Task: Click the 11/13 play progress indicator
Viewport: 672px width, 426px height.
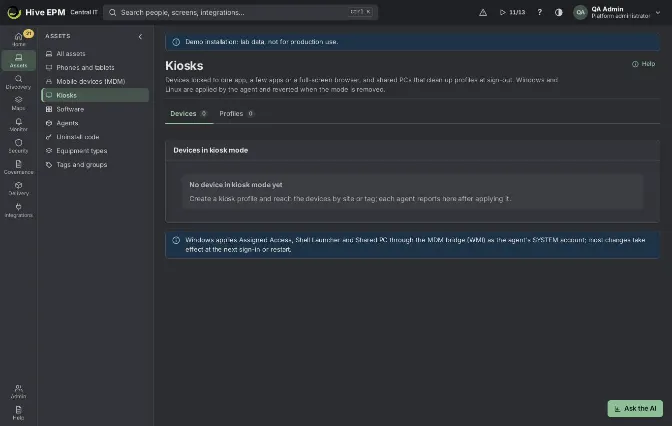Action: (512, 12)
